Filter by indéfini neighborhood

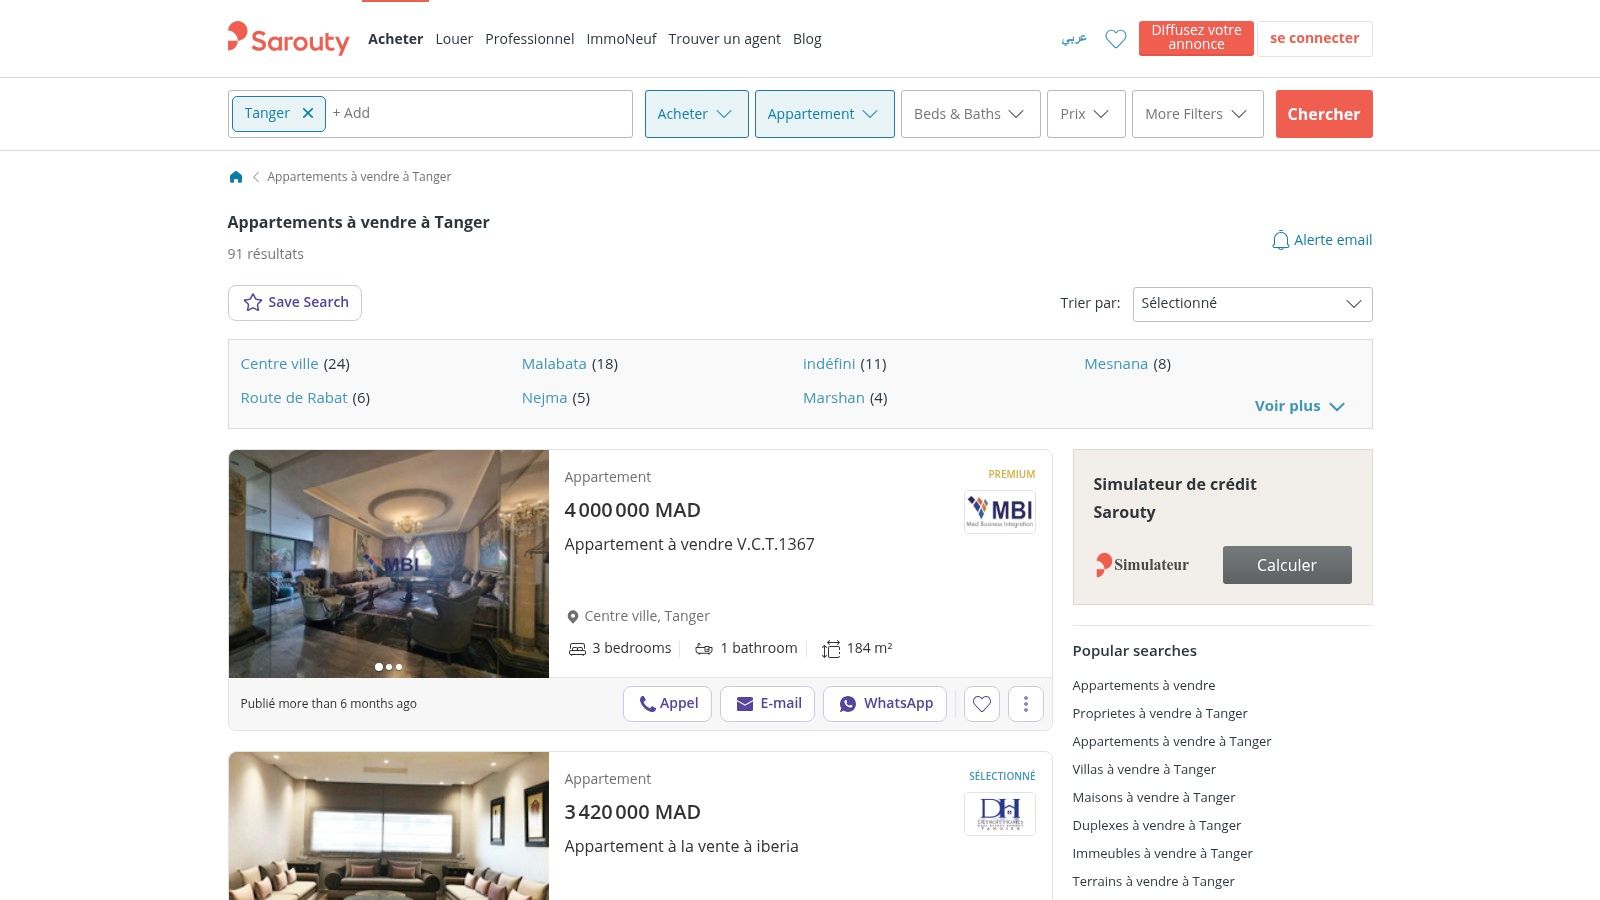pyautogui.click(x=829, y=364)
